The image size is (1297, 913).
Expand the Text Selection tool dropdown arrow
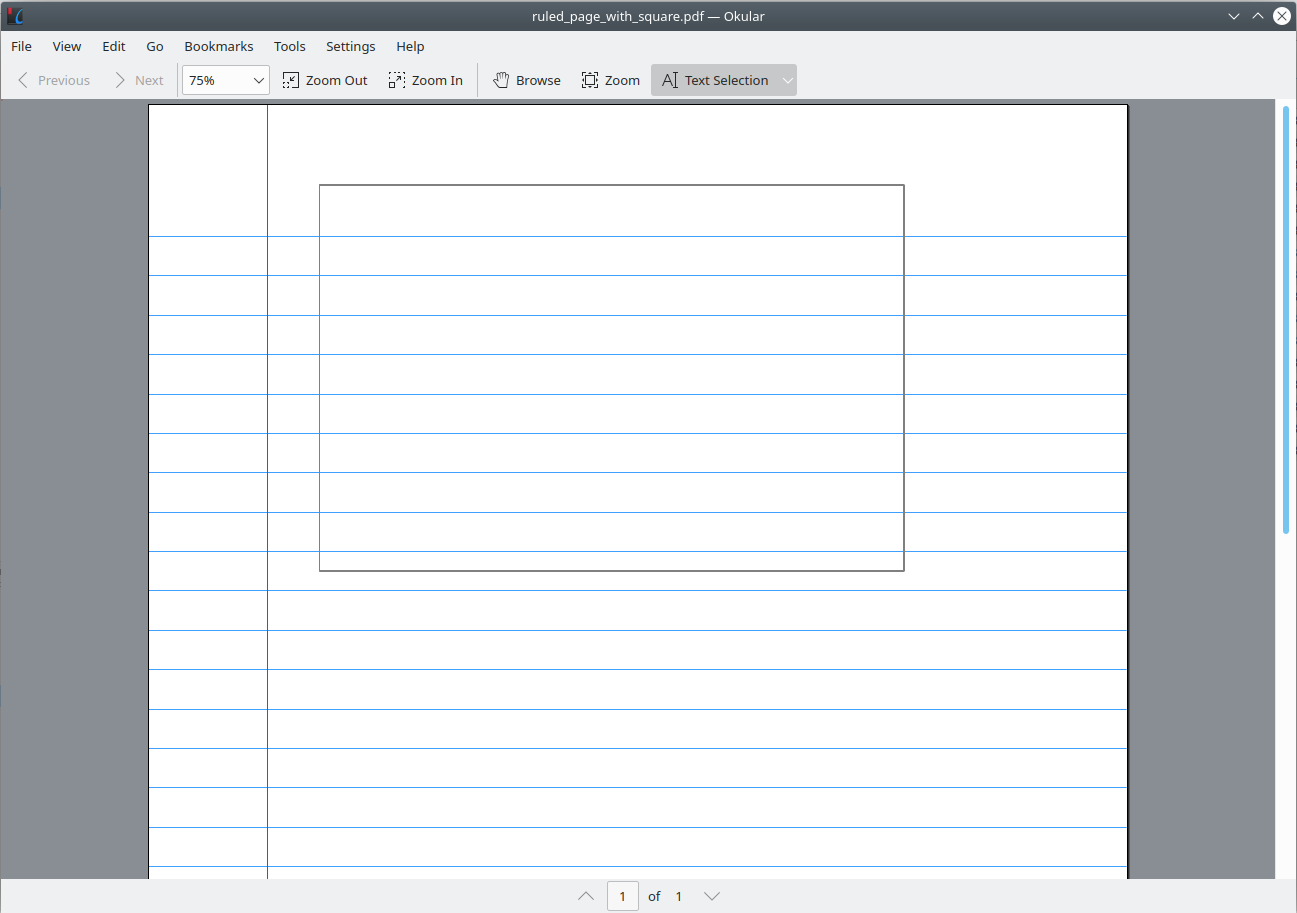click(788, 80)
